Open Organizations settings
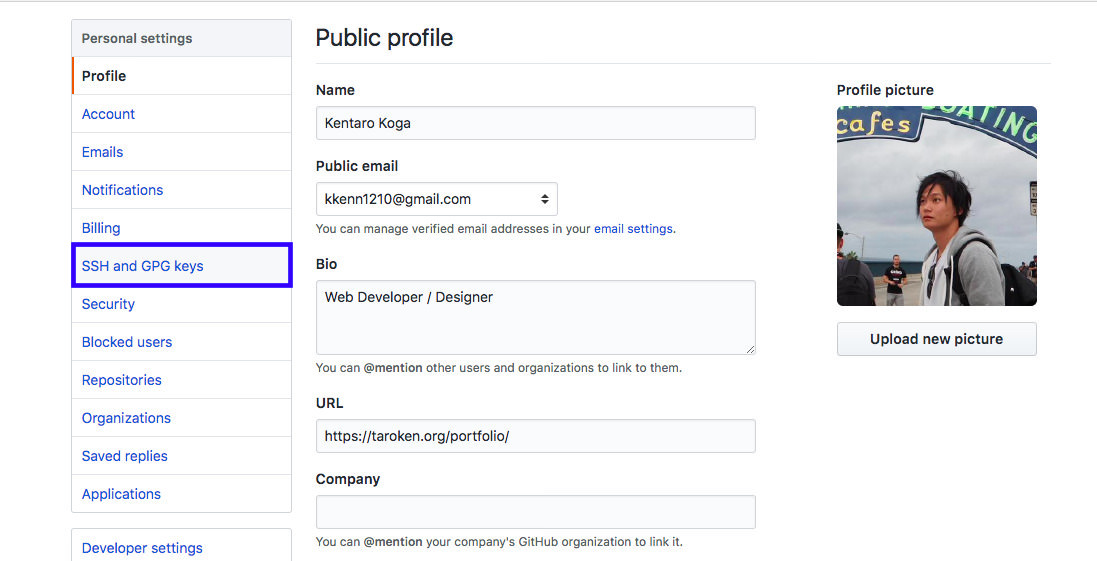The image size is (1097, 561). pos(126,418)
